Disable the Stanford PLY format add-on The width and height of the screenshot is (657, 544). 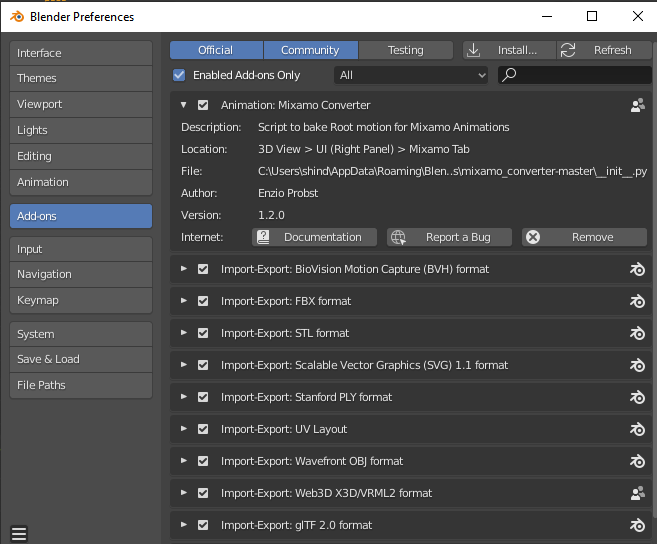[203, 397]
